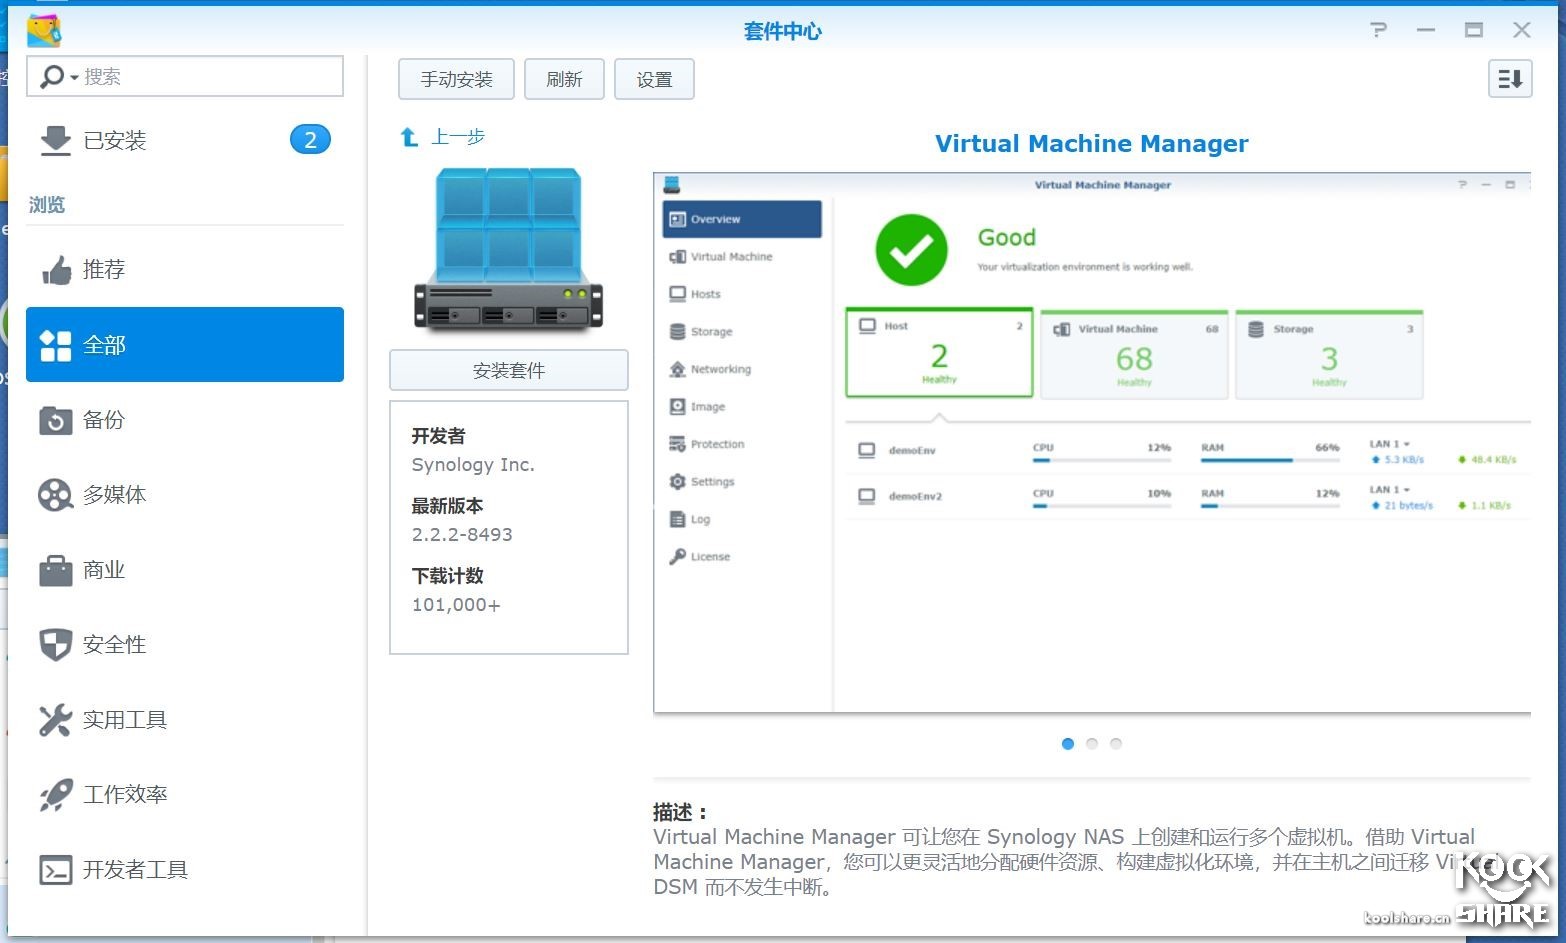Install Virtual Machine Manager with 安装套件
Image resolution: width=1566 pixels, height=943 pixels.
coord(508,370)
